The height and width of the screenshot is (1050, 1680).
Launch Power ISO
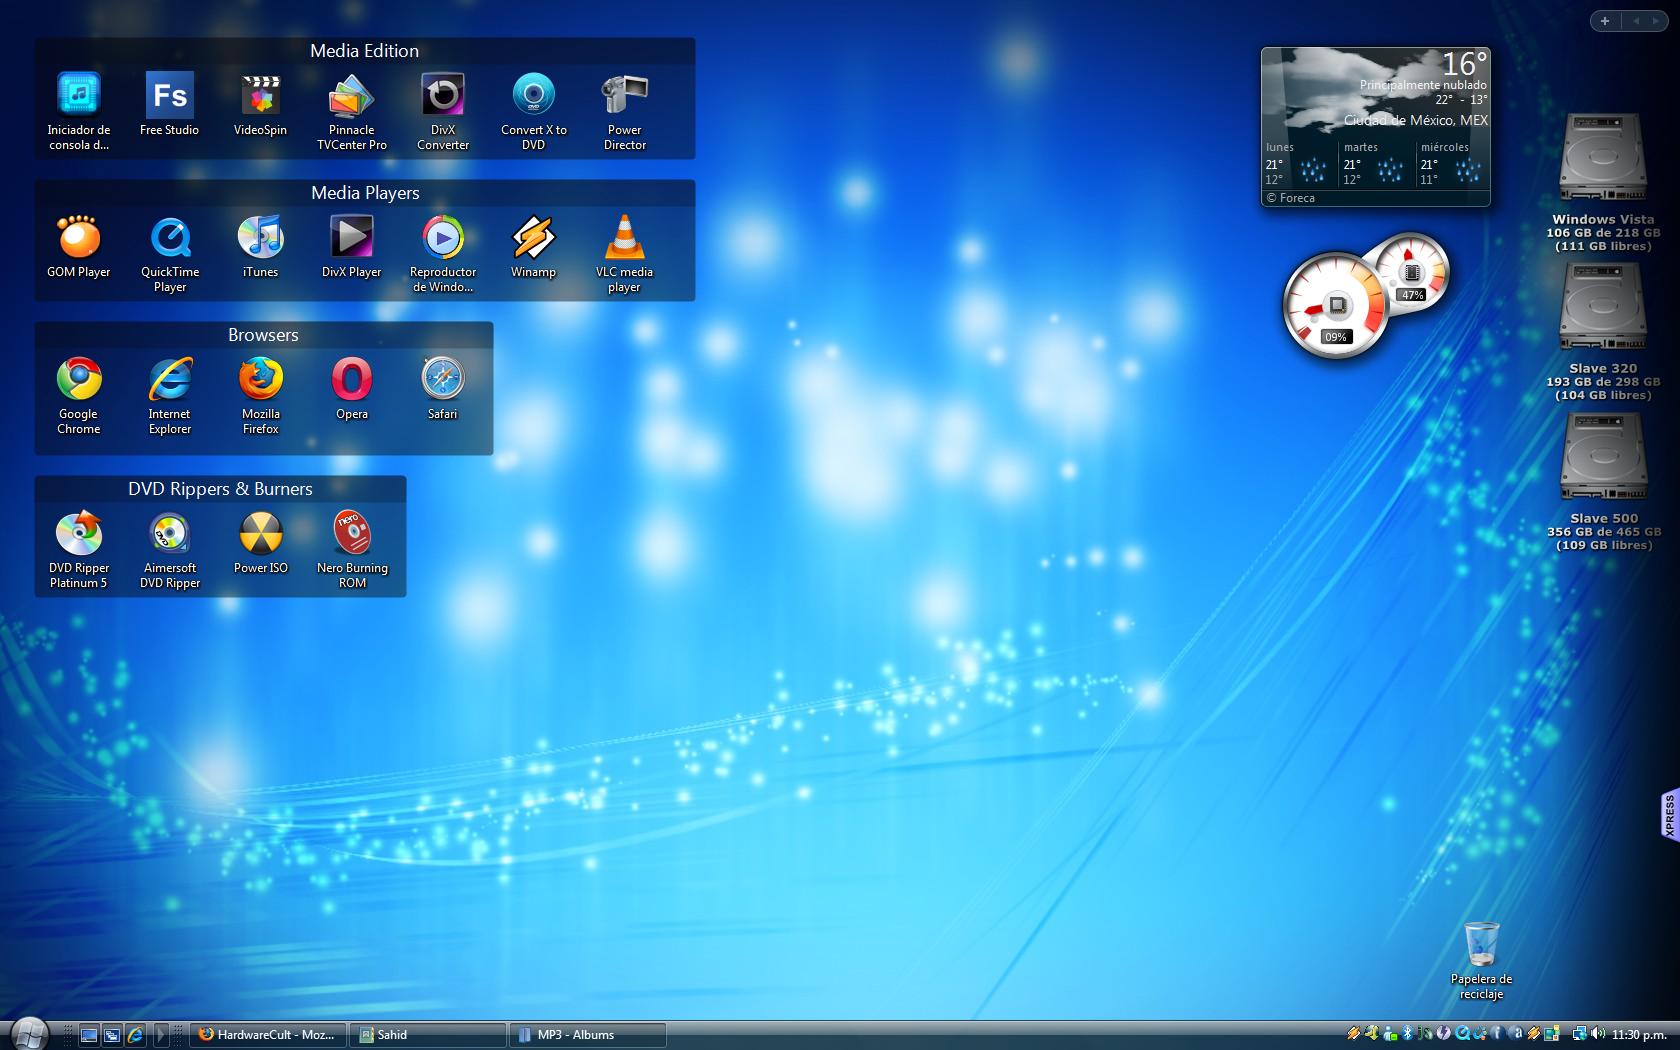click(261, 535)
